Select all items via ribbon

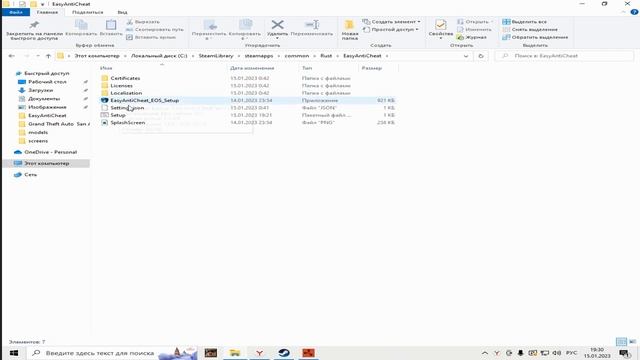524,22
